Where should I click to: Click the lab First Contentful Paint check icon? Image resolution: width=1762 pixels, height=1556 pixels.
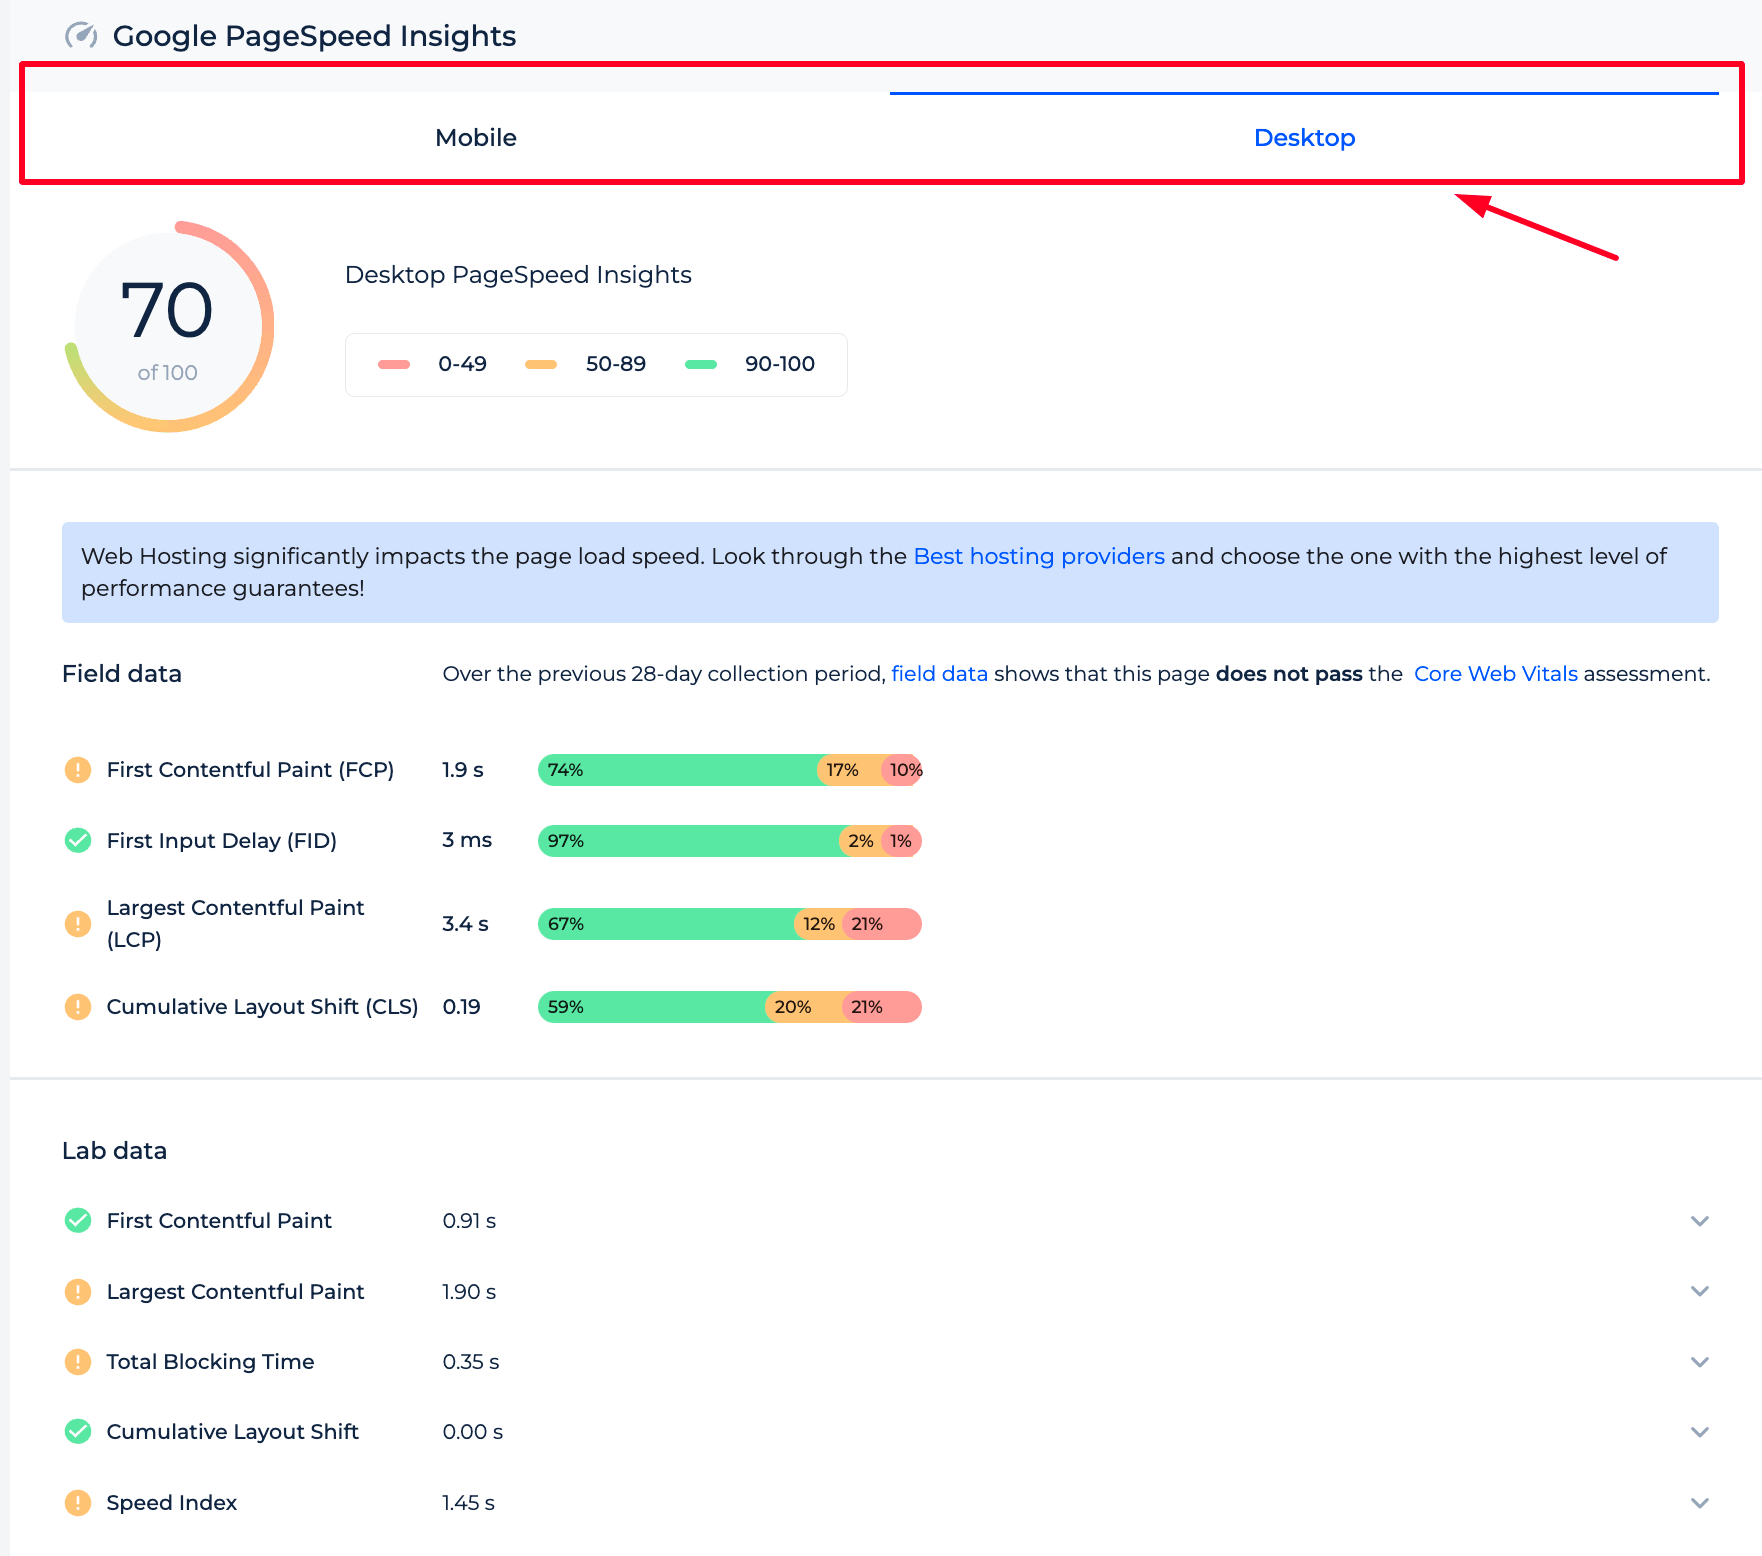(78, 1221)
